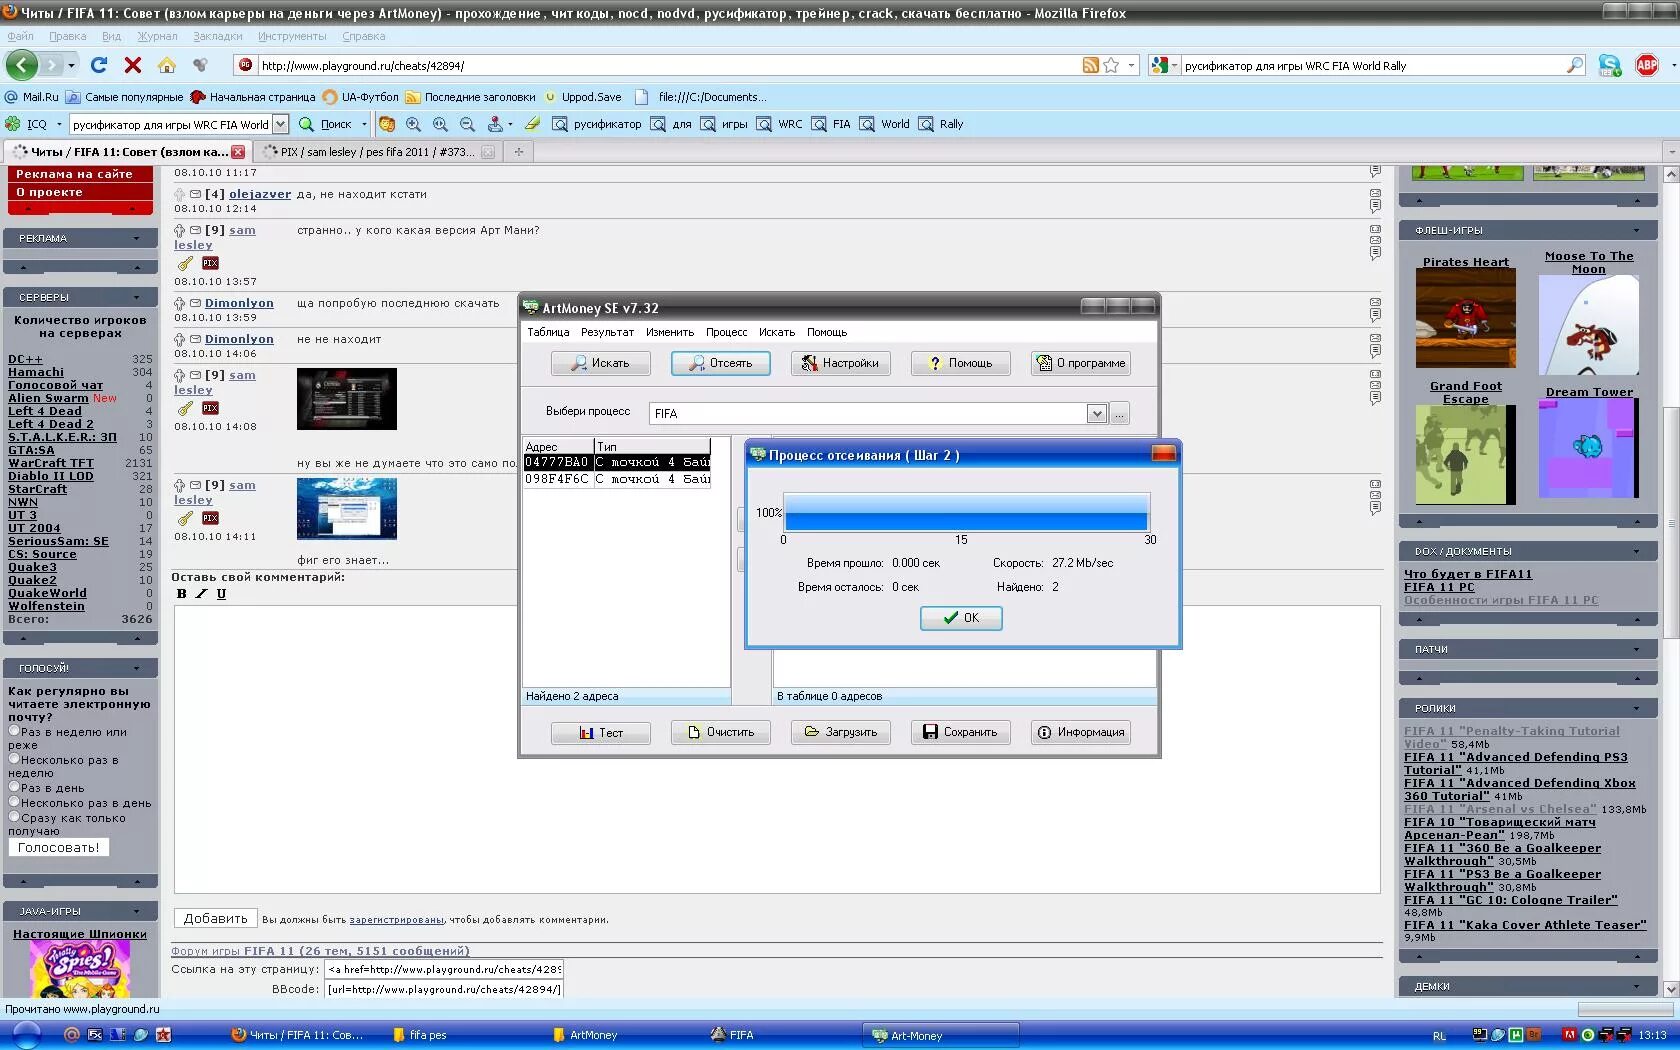Click Сохранить to save the table
Screen dimensions: 1680x1050
tap(960, 732)
